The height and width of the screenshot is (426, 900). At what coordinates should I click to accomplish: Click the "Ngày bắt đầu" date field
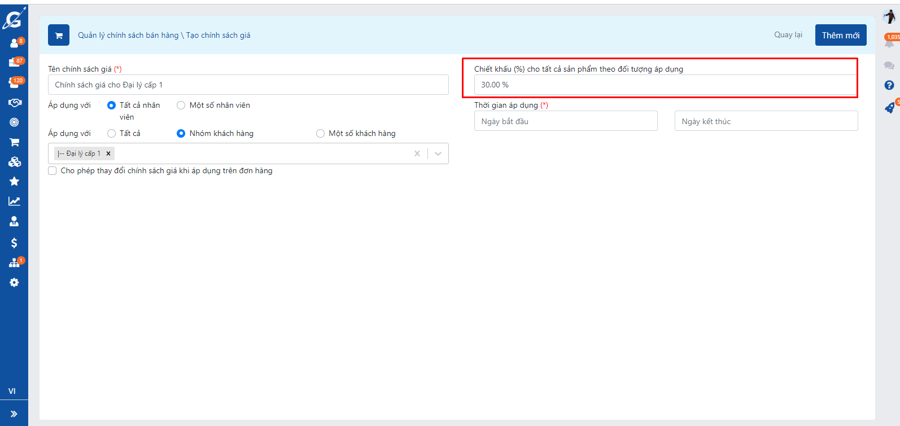(x=565, y=121)
